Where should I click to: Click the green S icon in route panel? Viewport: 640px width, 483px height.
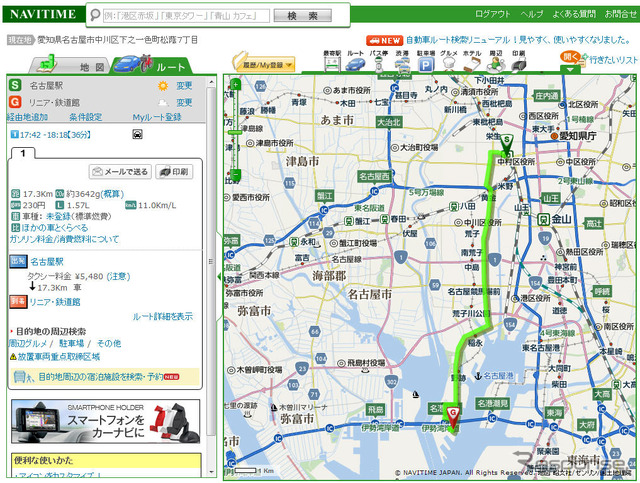[x=15, y=85]
